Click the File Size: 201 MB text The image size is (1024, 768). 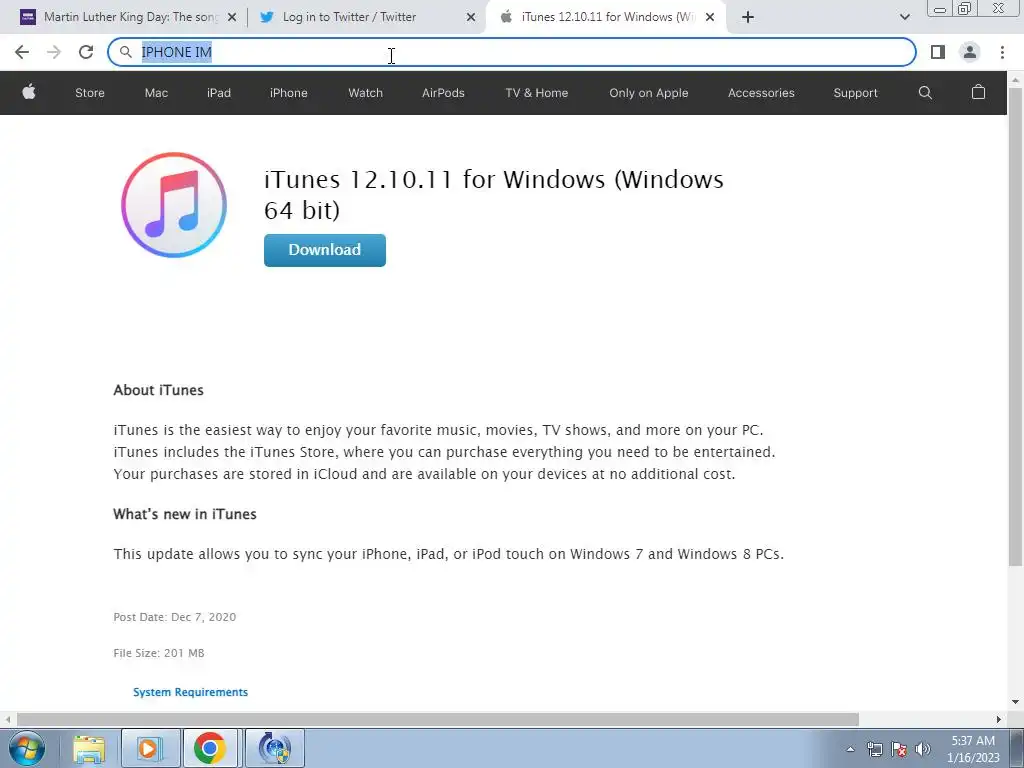point(159,653)
